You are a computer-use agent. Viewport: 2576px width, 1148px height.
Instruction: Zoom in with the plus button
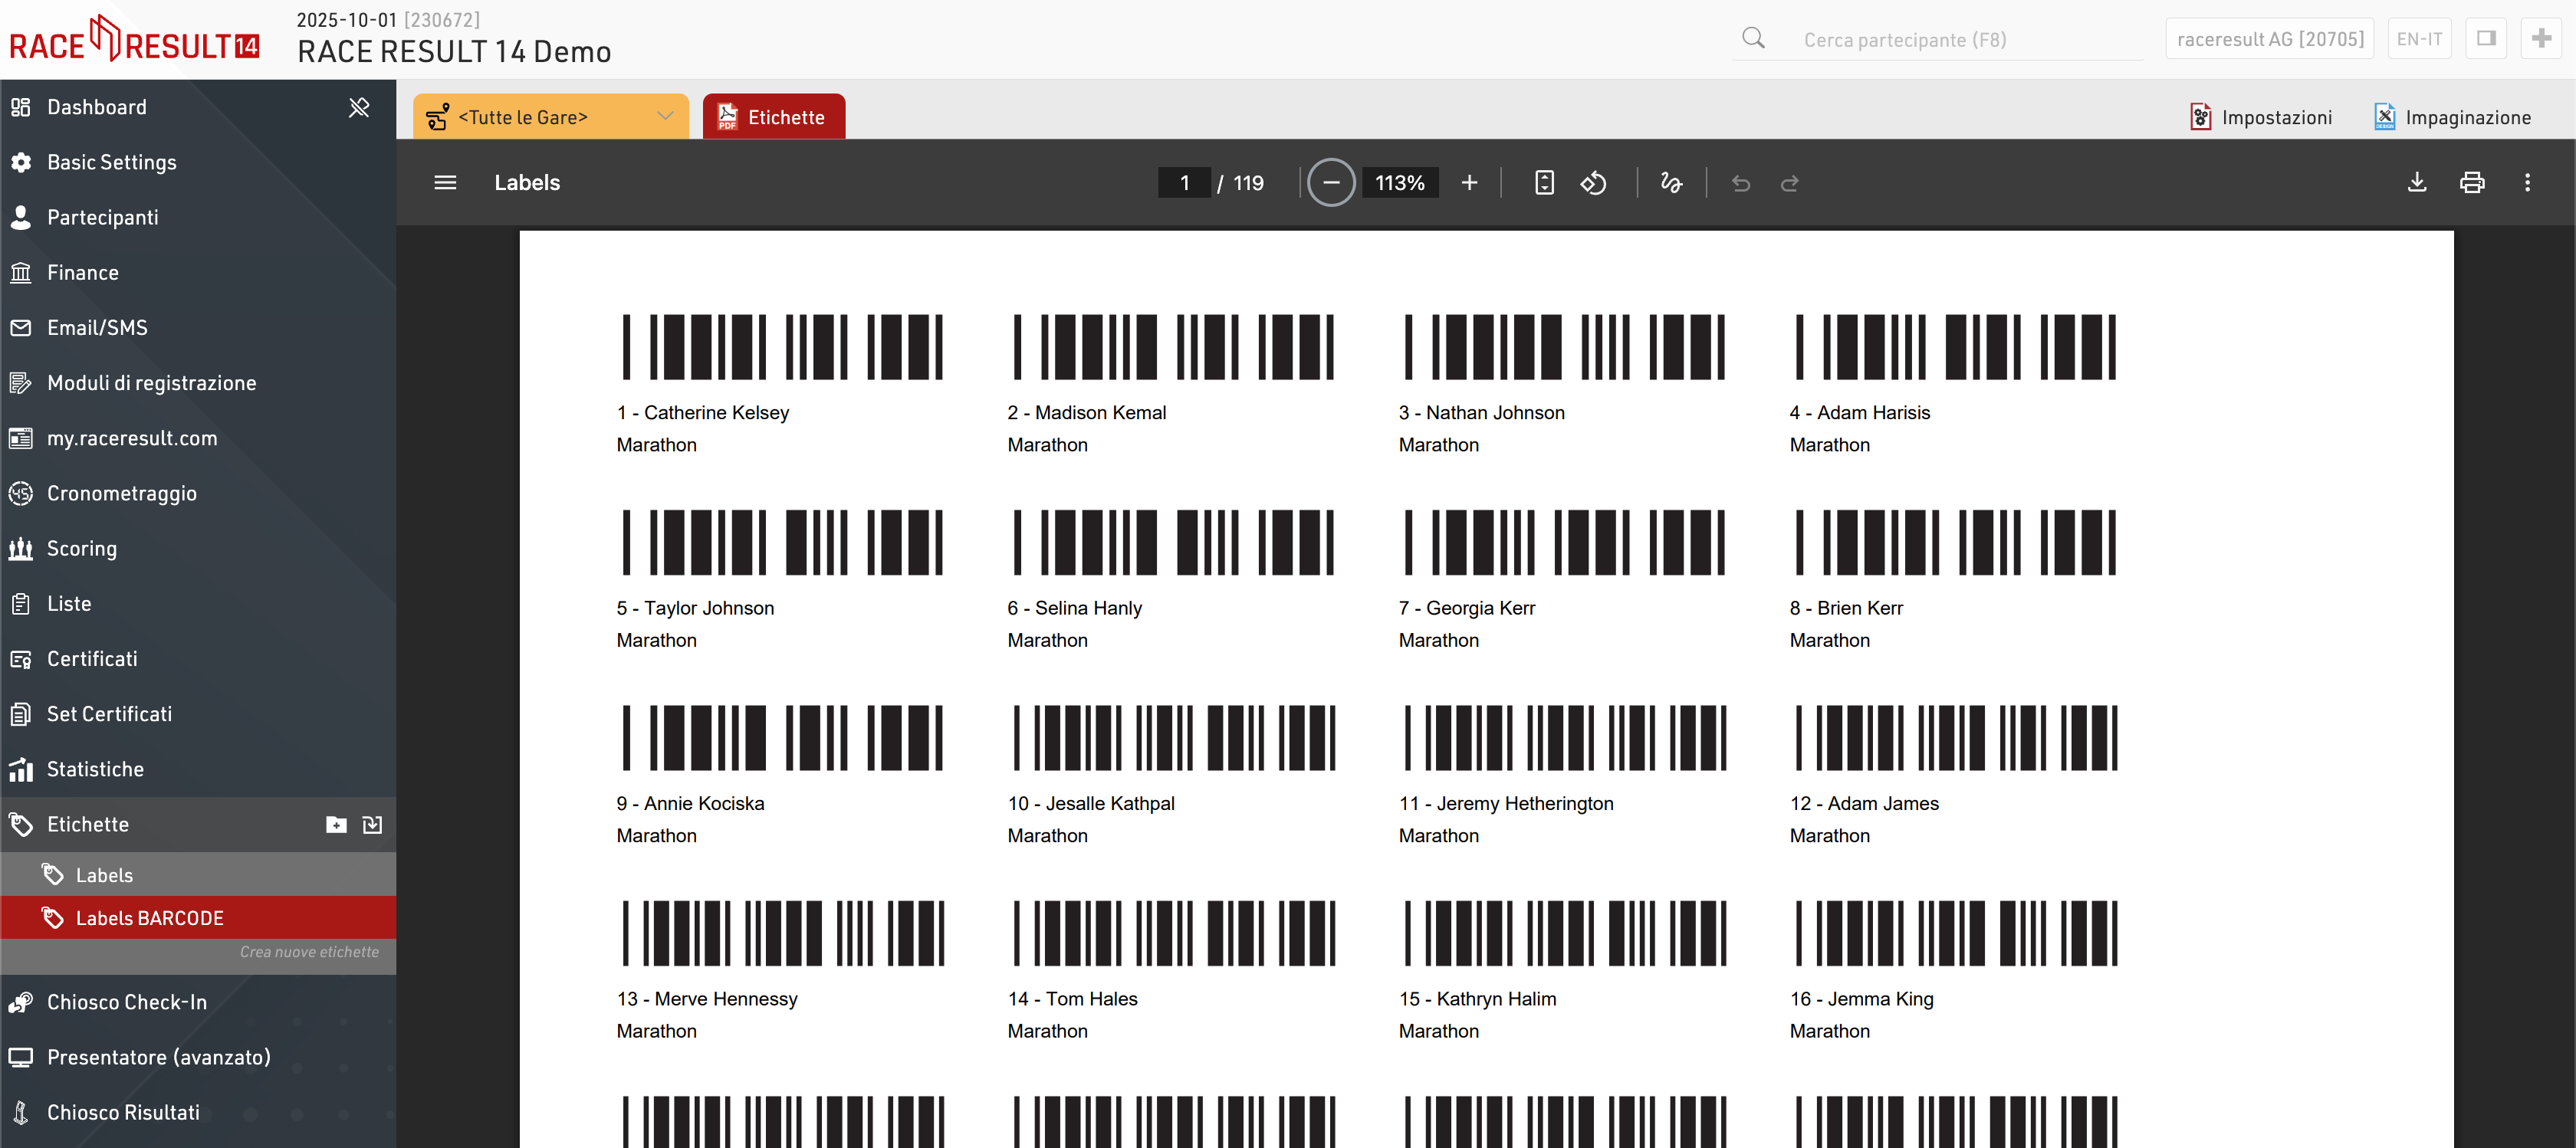coord(1468,183)
